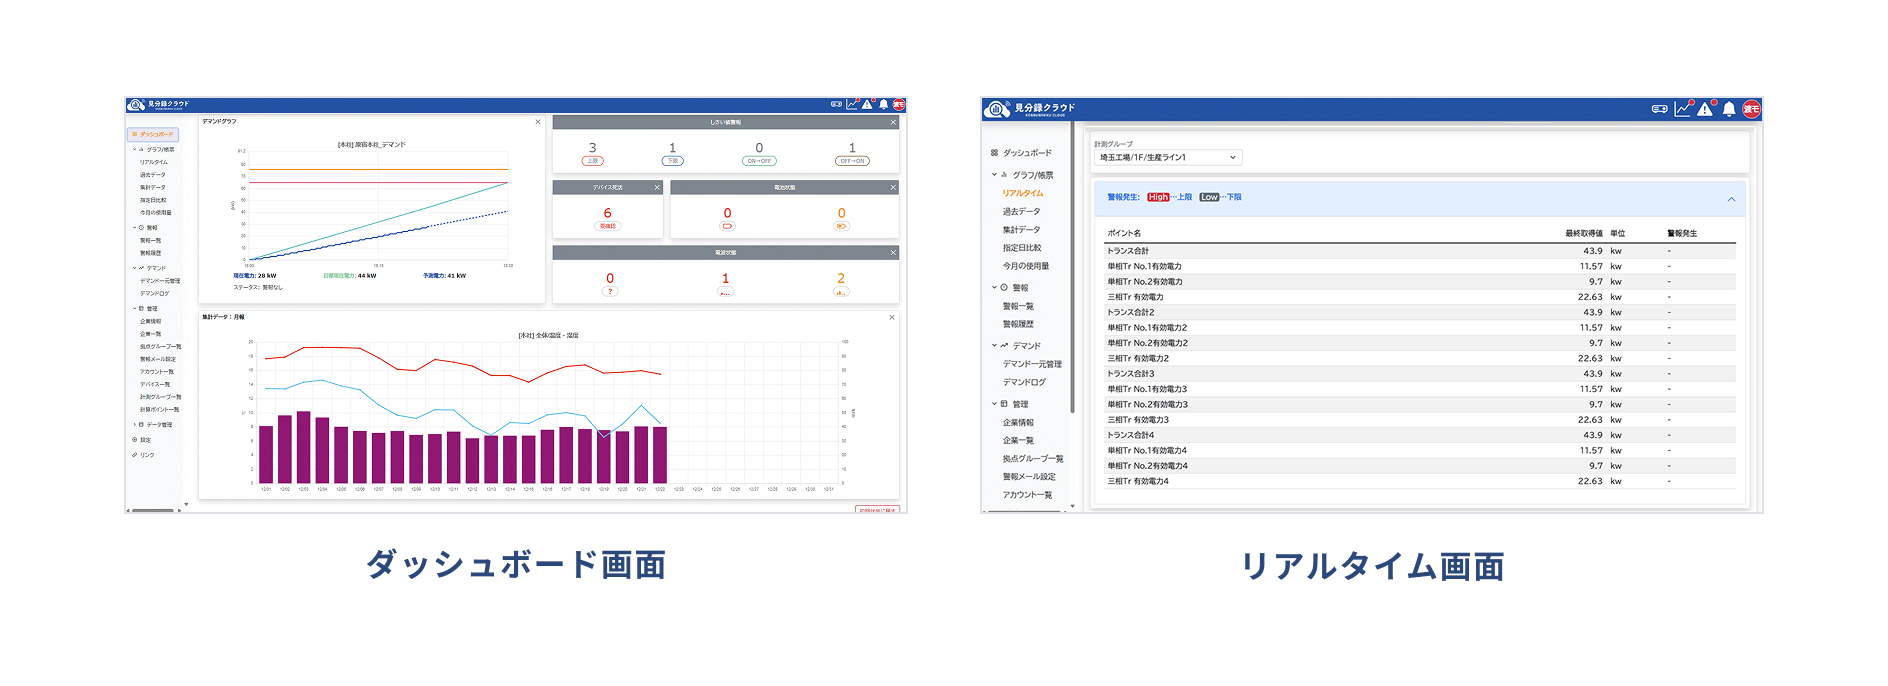1888x686 pixels.
Task: Click 見分録クラウド logo in realtime screen
Action: (x=1030, y=108)
